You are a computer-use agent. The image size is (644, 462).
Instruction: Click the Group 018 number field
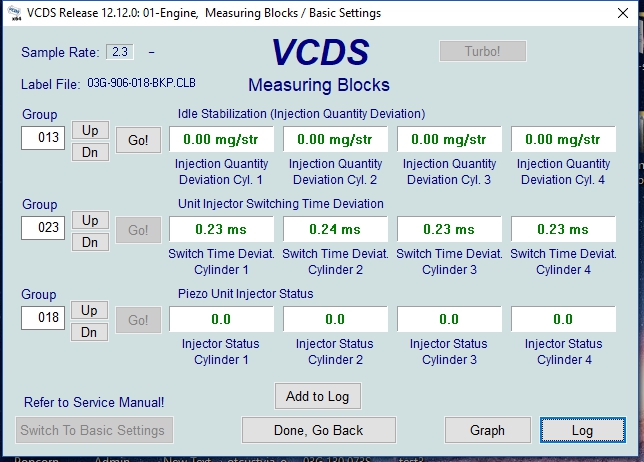pyautogui.click(x=43, y=317)
